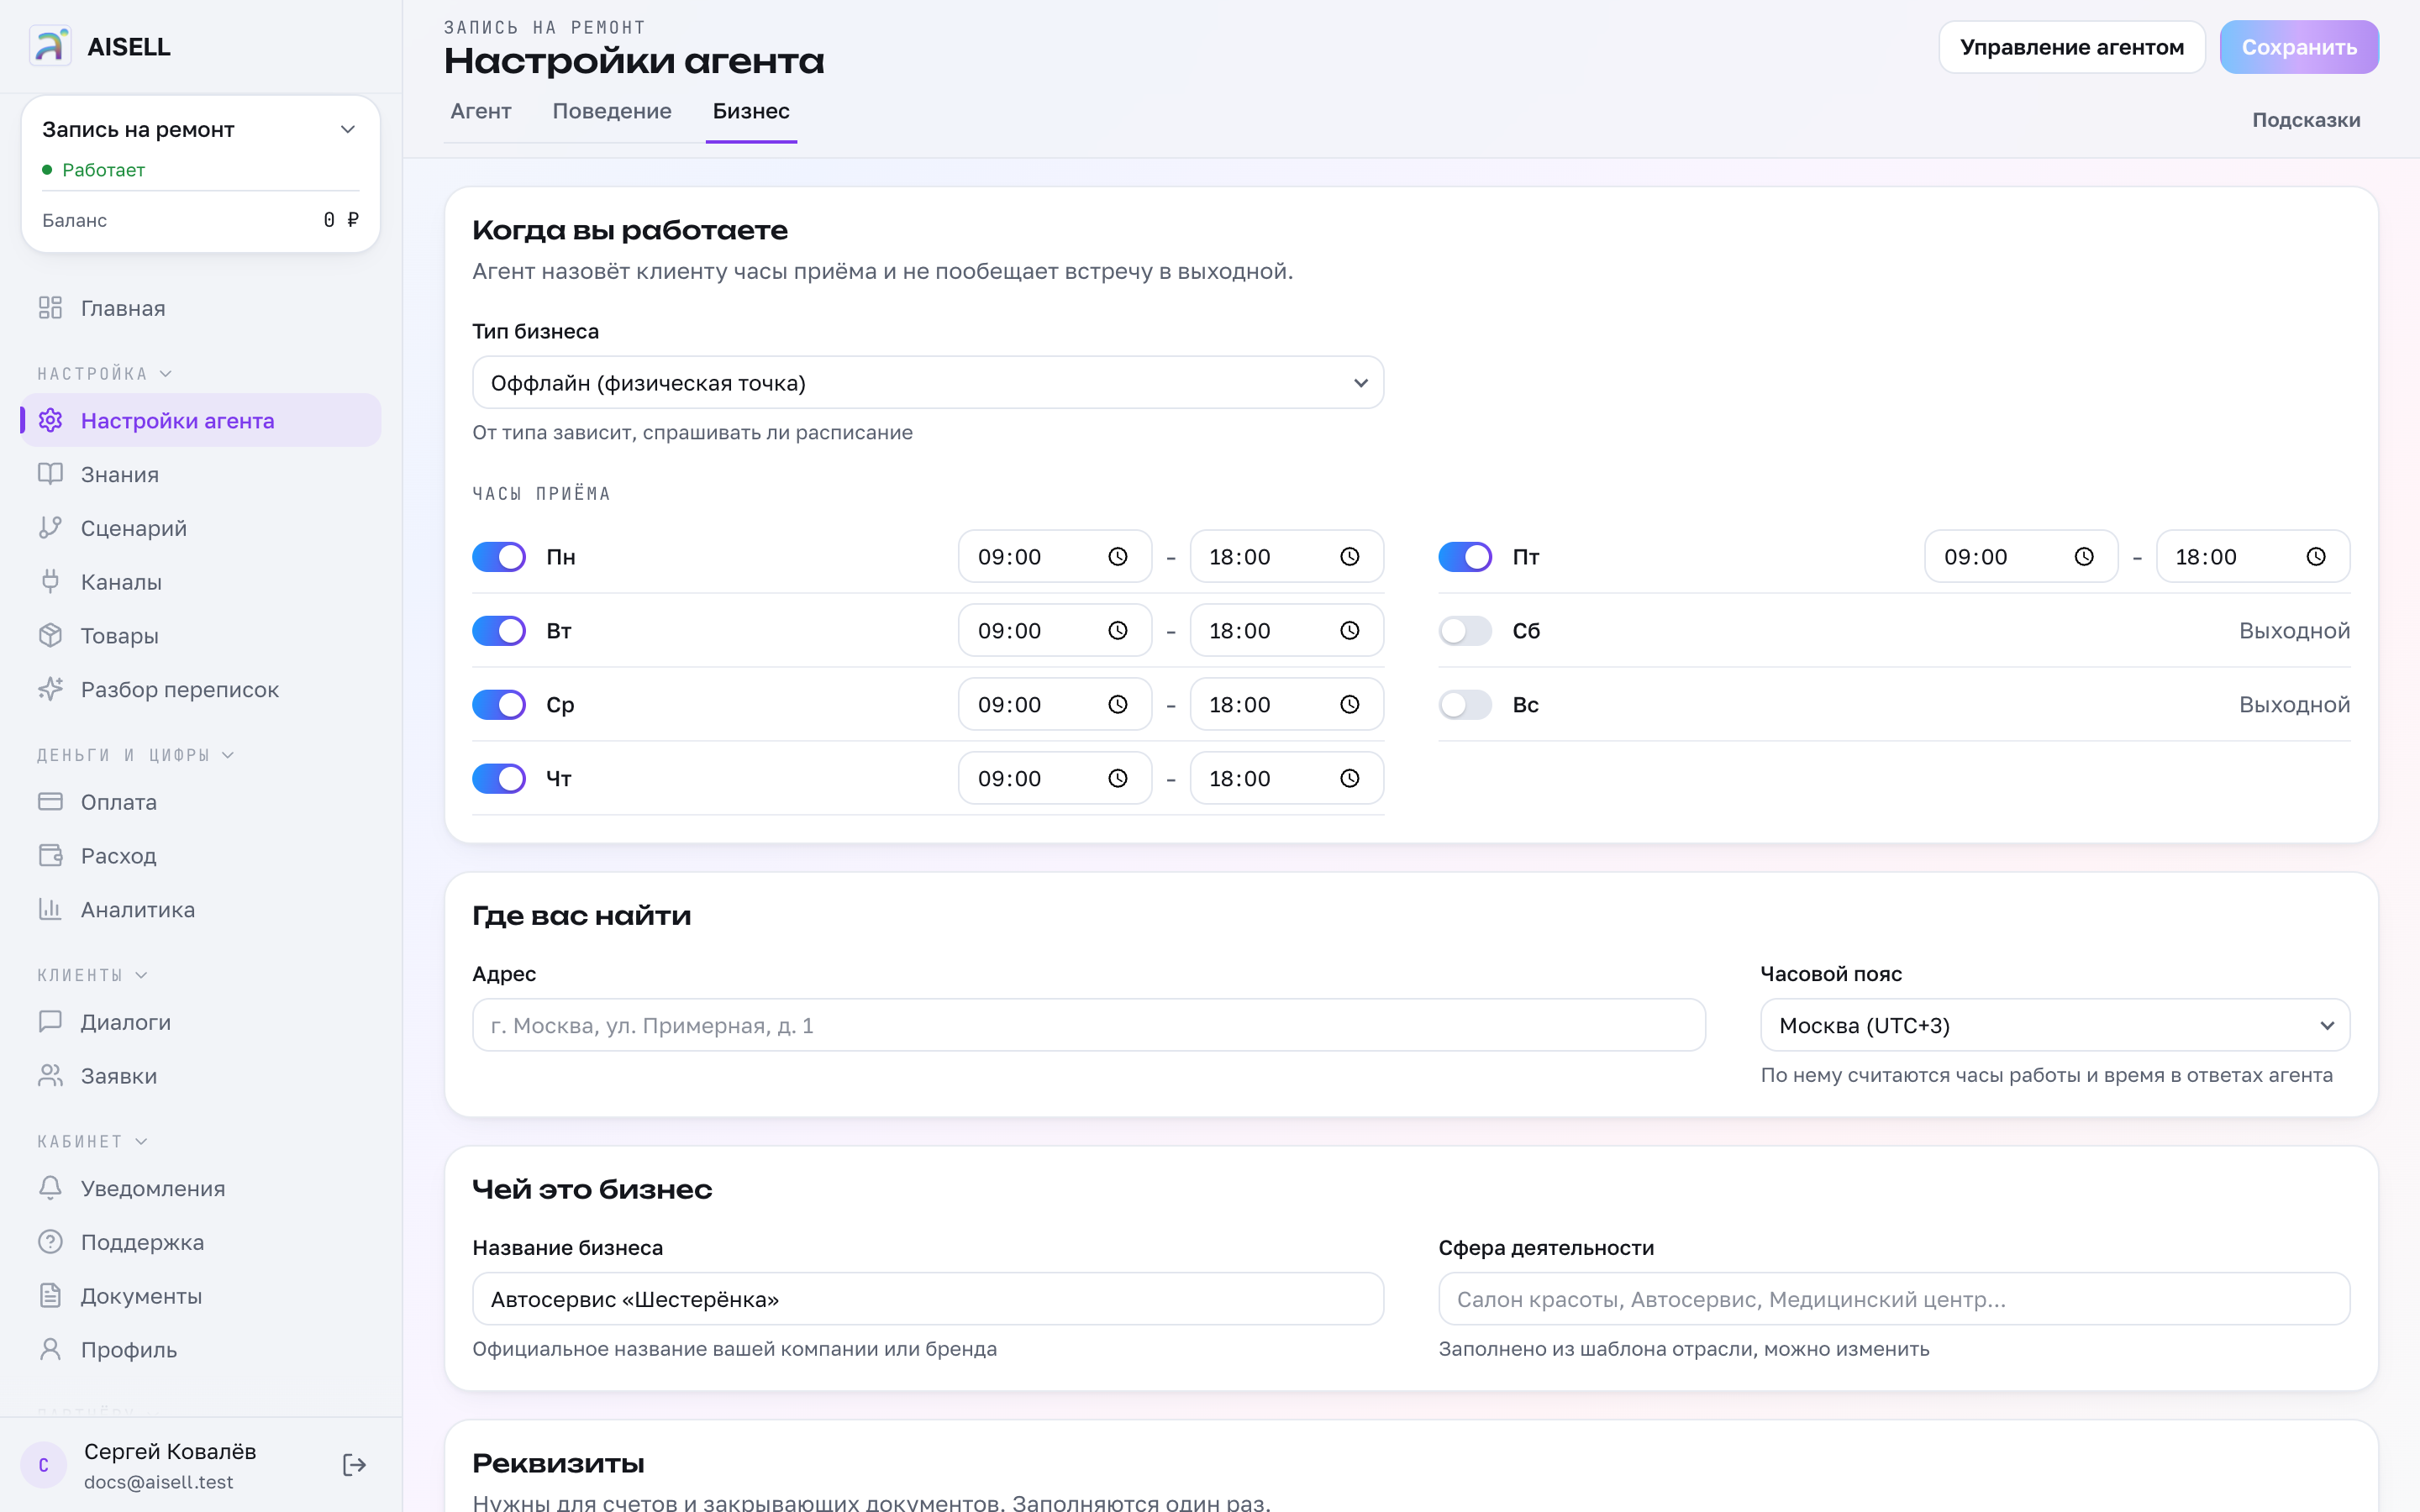Click the Оплата card icon
This screenshot has height=1512, width=2420.
click(x=50, y=802)
